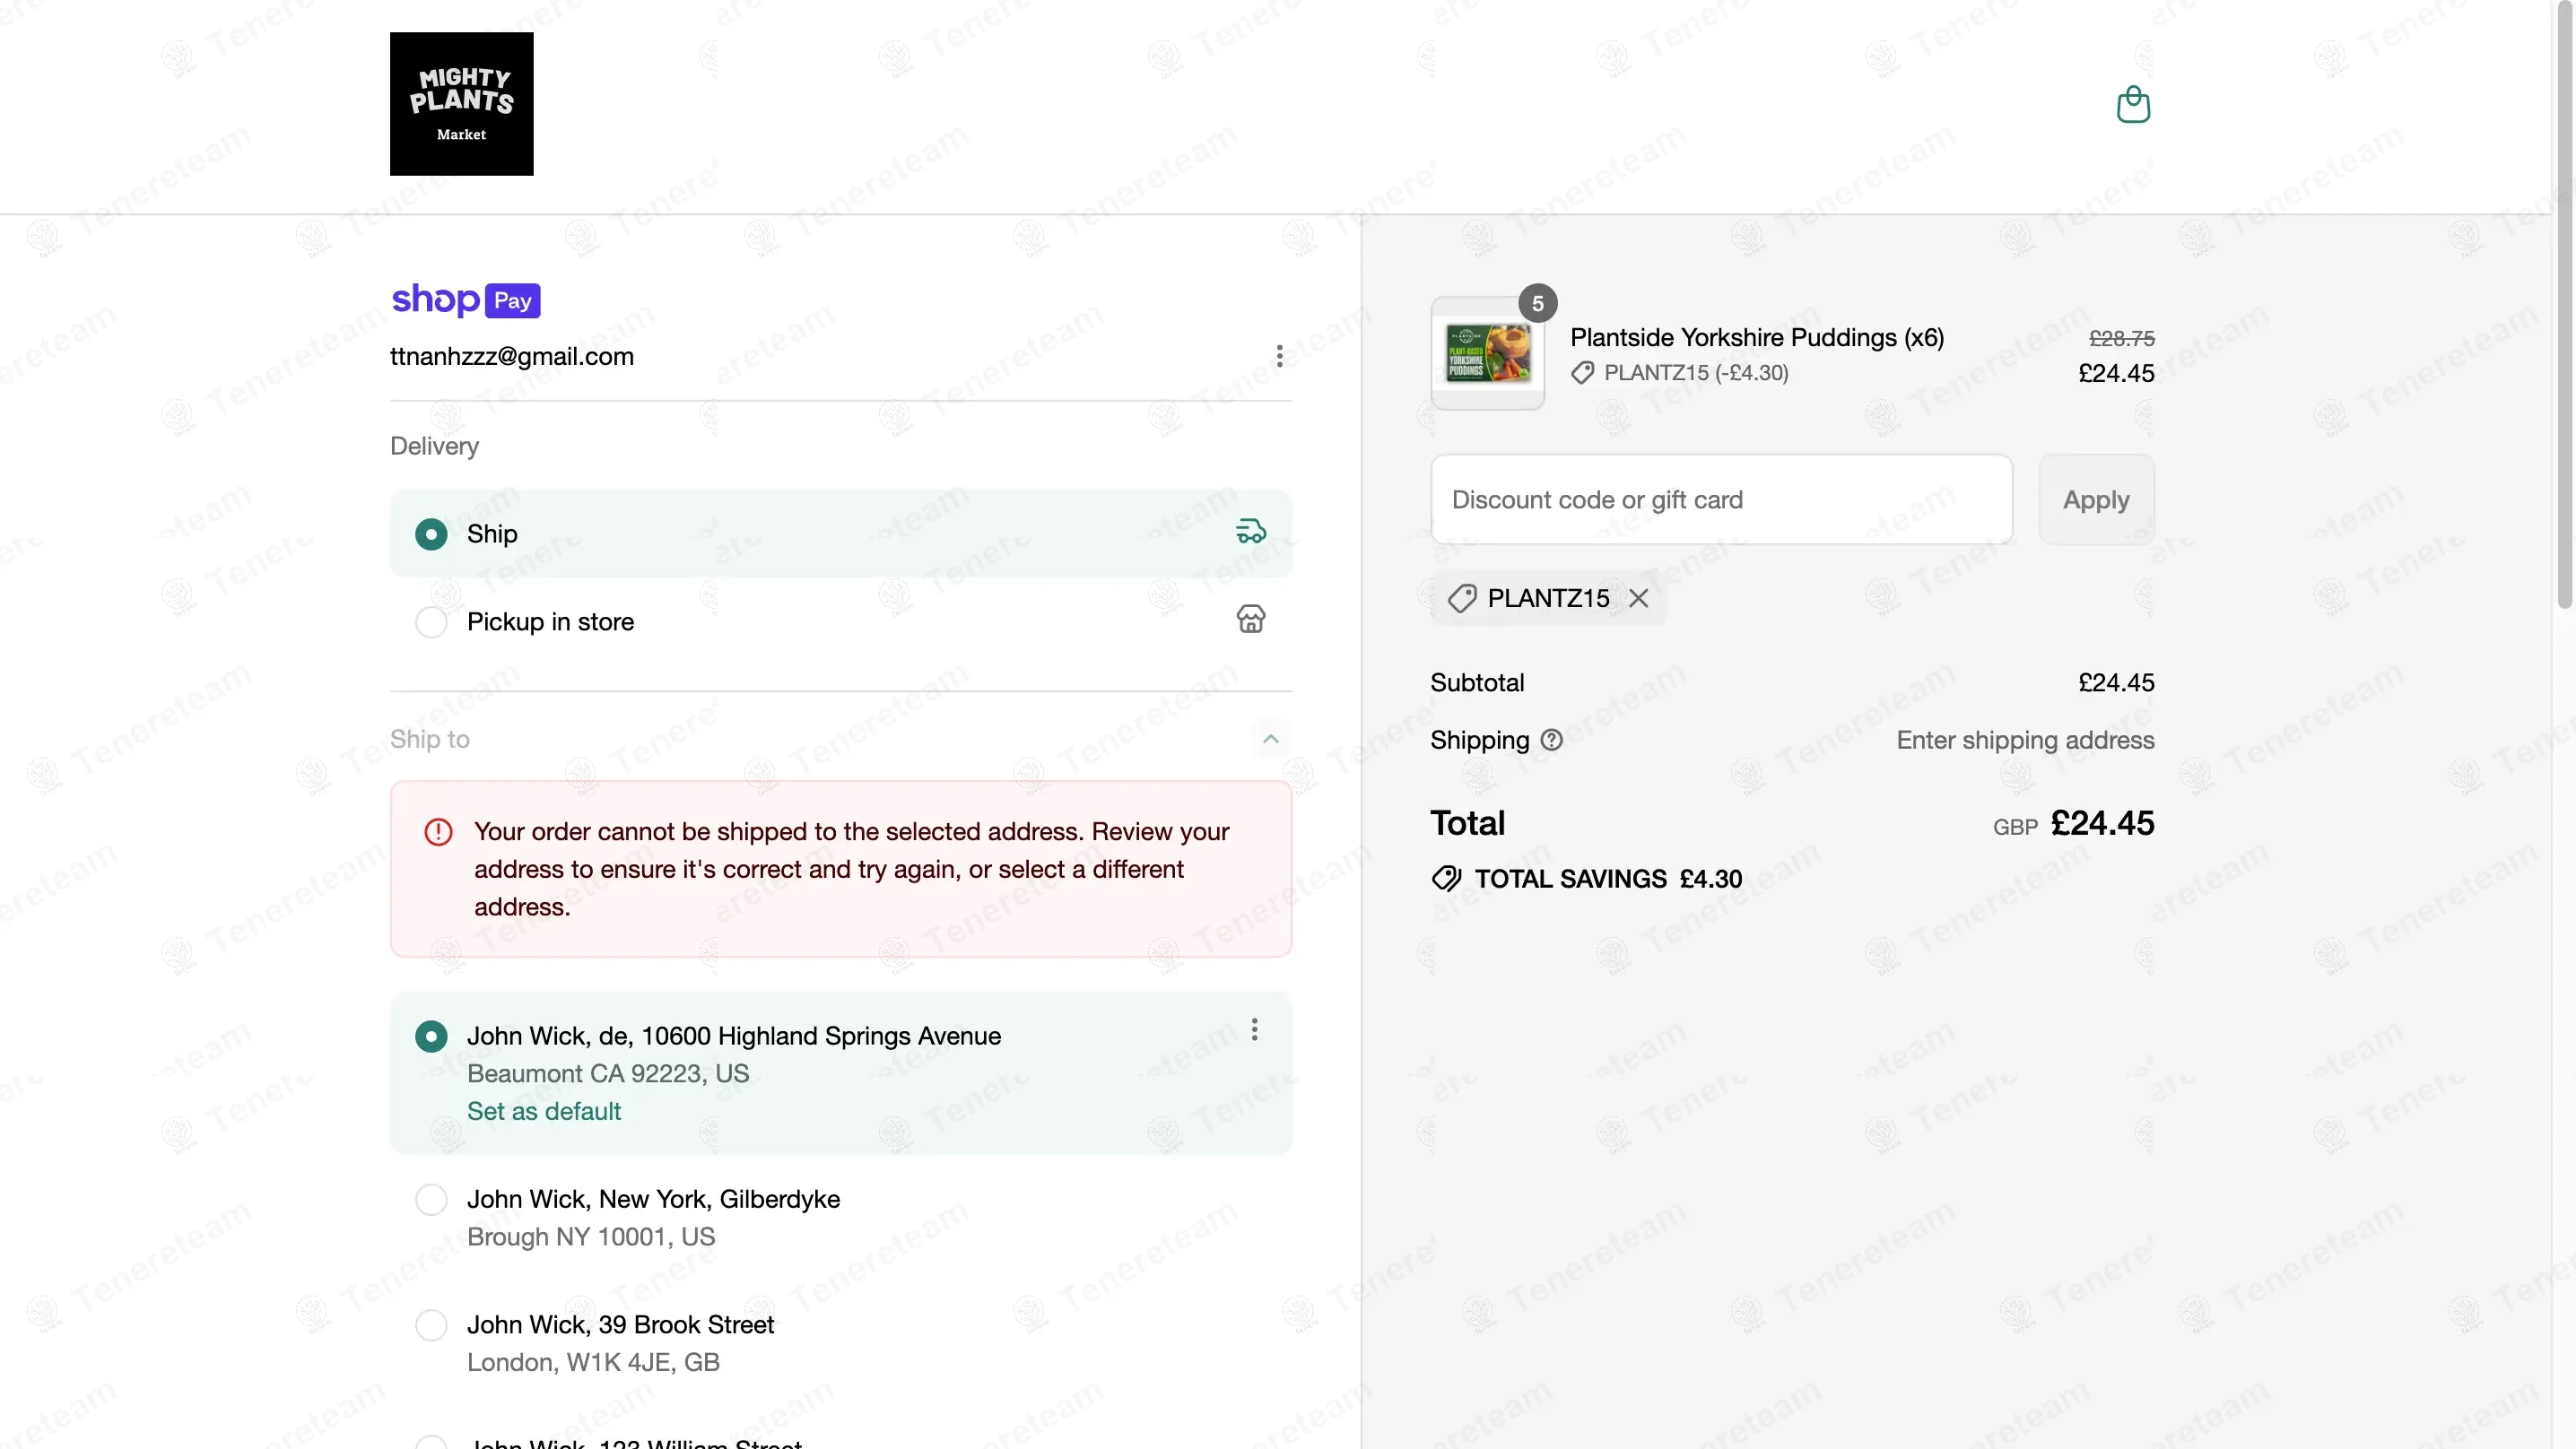Screen dimensions: 2576x1449
Task: Click the store icon beside Pickup in store
Action: pos(1250,620)
